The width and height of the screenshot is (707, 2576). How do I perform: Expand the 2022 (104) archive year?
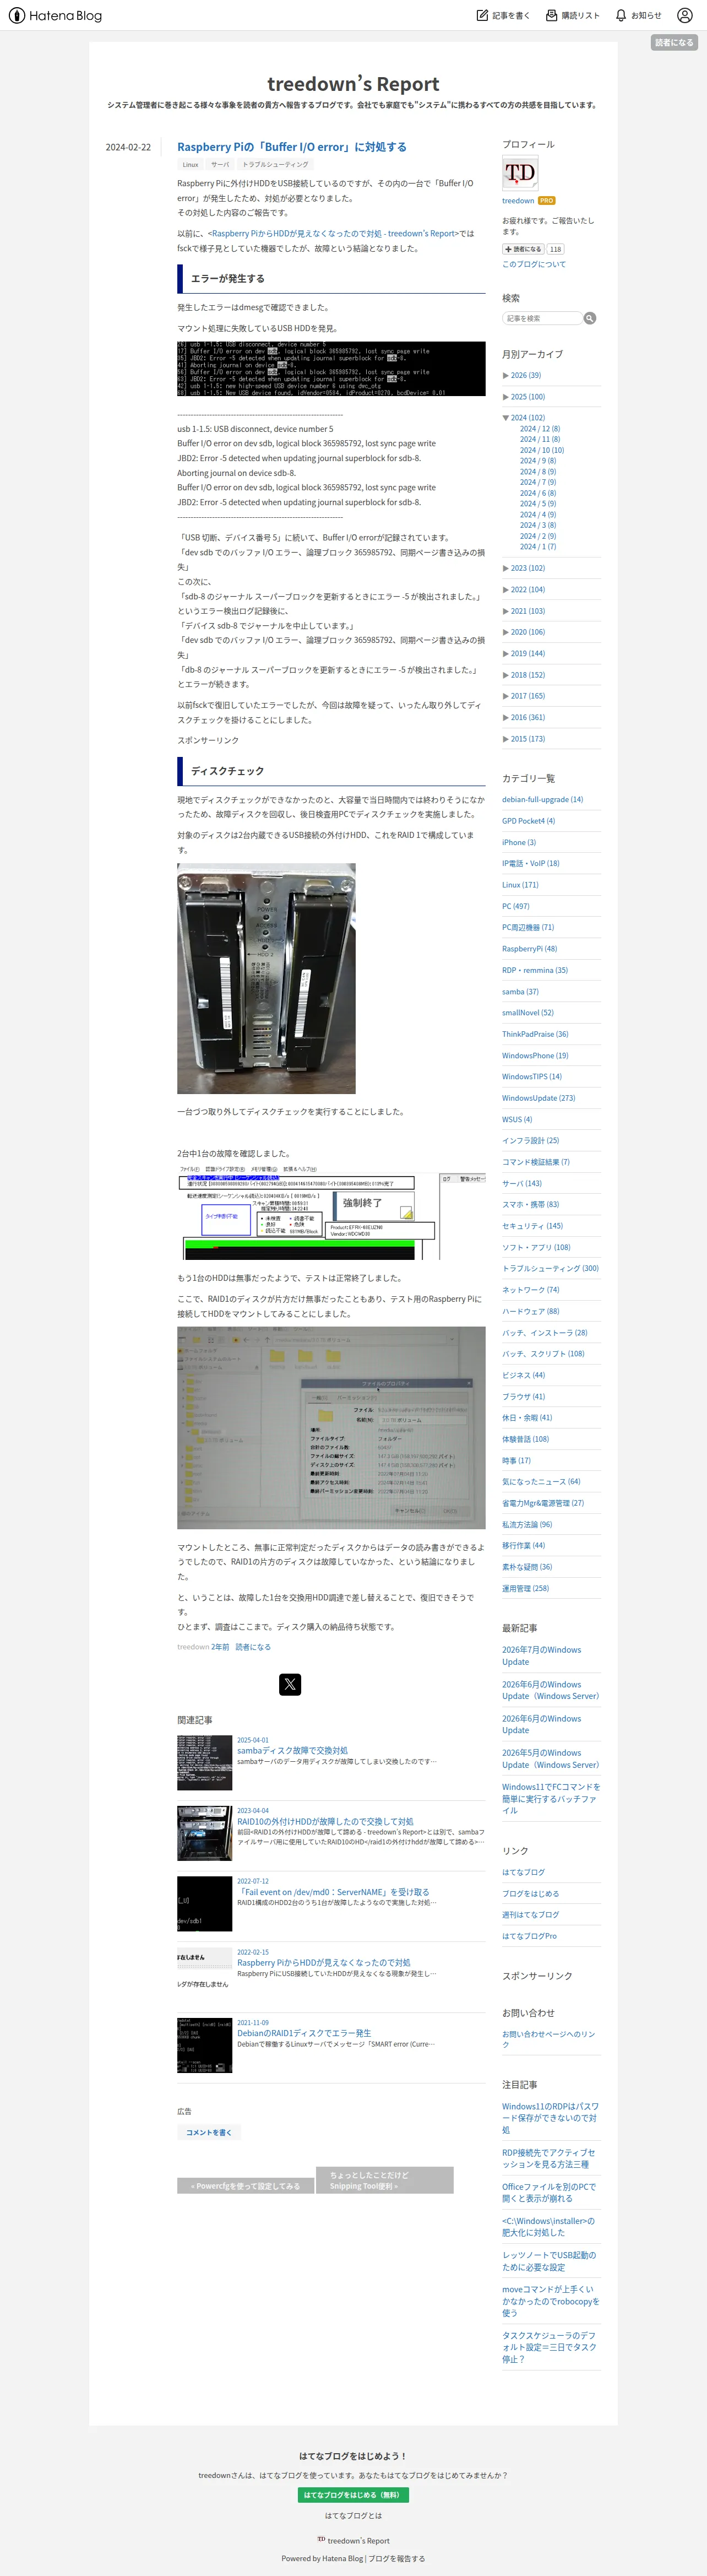click(505, 590)
